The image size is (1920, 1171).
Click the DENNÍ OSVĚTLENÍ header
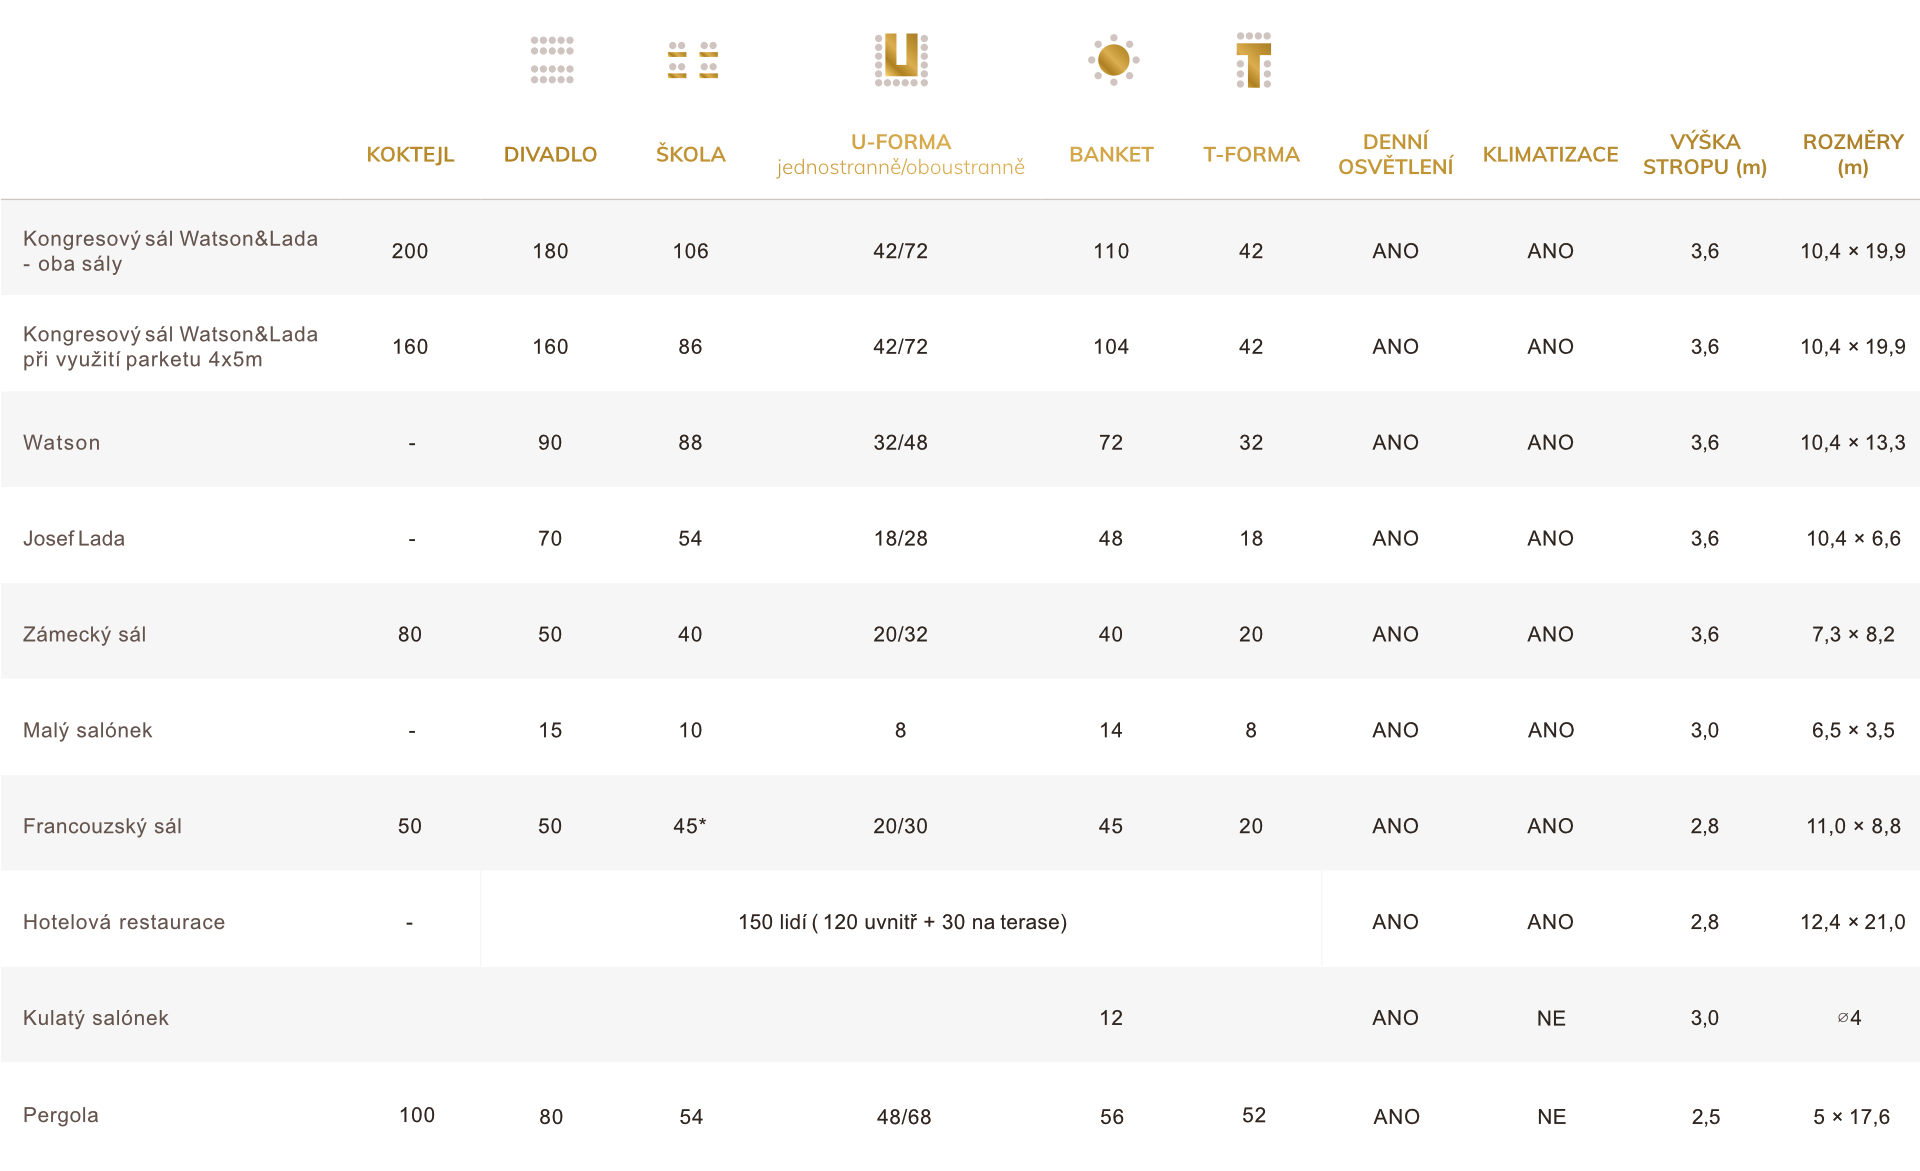[x=1395, y=155]
